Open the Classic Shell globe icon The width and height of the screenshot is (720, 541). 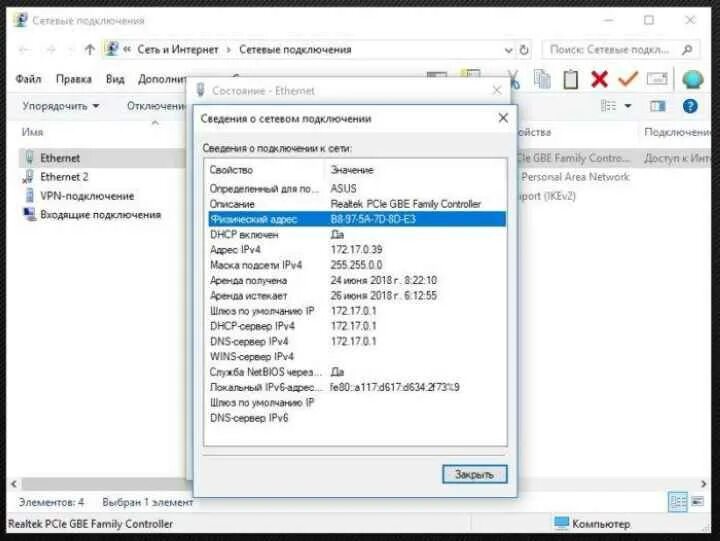(692, 79)
